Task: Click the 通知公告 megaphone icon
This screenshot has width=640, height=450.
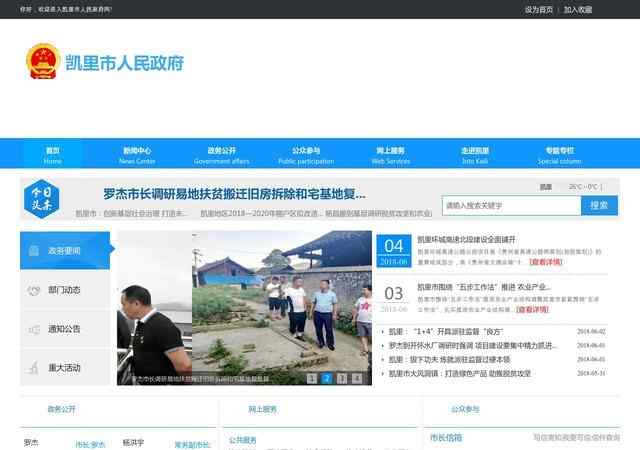Action: coord(34,329)
